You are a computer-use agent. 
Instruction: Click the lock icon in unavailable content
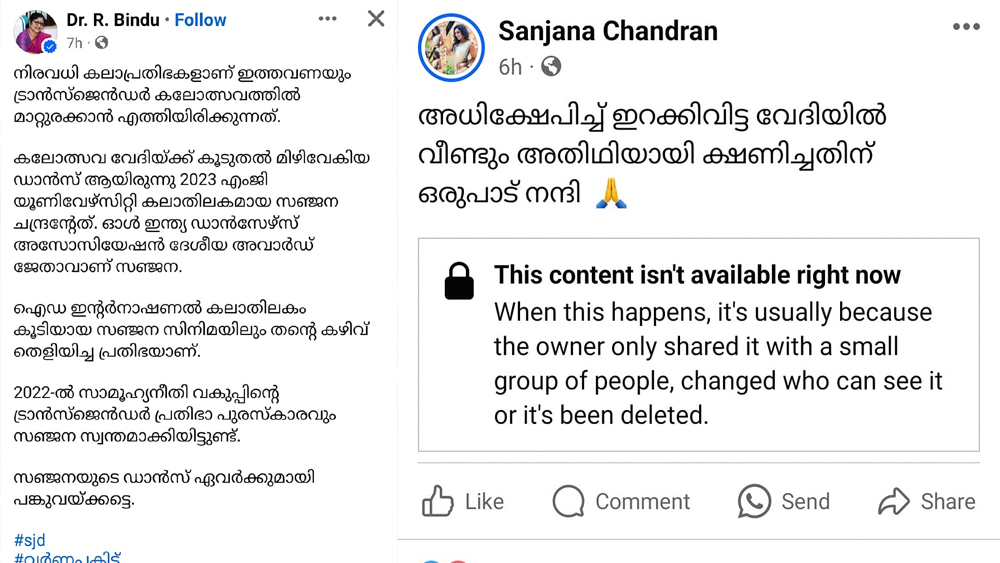459,281
